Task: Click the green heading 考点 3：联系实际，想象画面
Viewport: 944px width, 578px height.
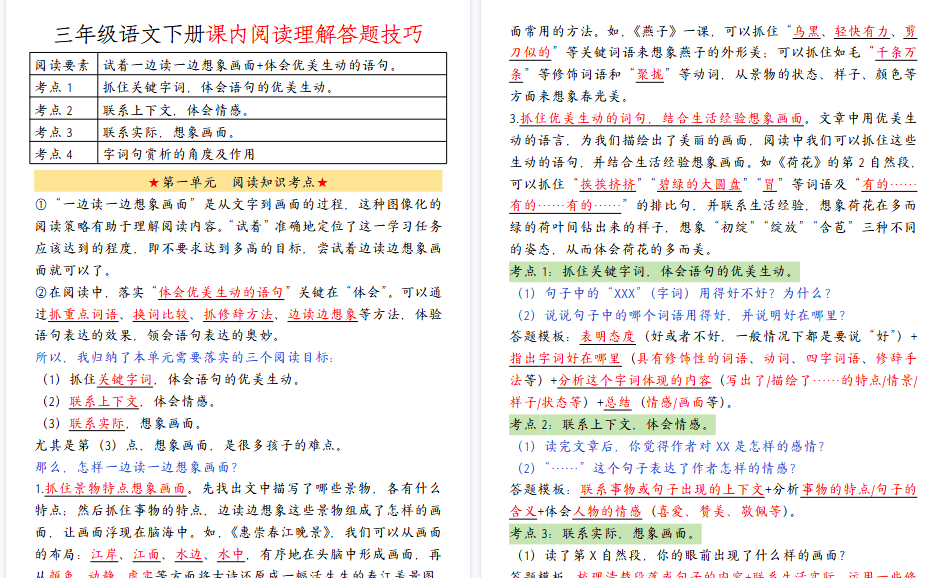Action: pyautogui.click(x=605, y=533)
